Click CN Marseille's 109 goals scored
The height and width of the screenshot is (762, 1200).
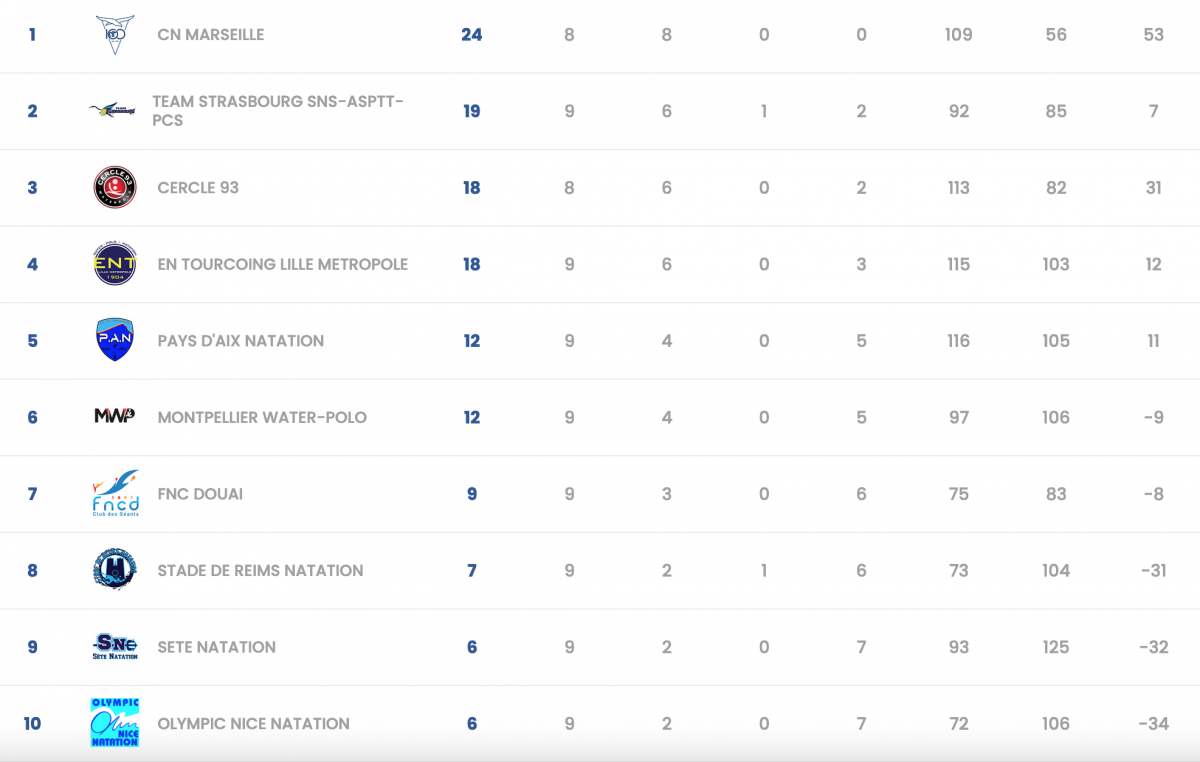click(x=958, y=35)
